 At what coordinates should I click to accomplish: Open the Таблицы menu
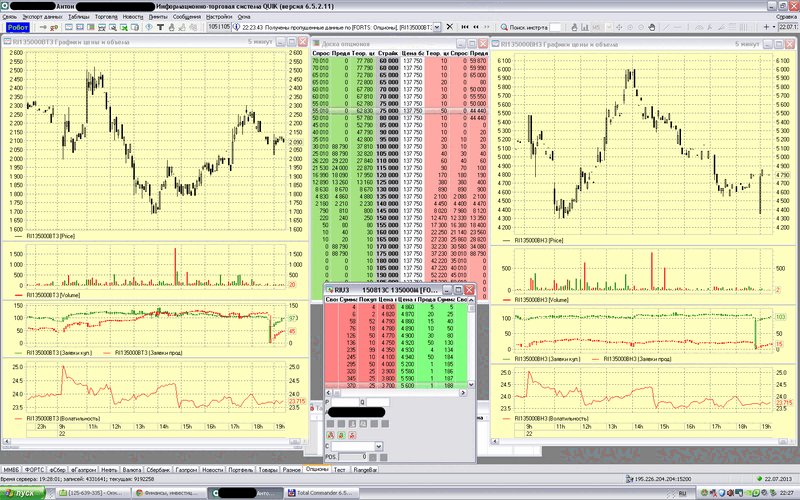click(x=77, y=17)
